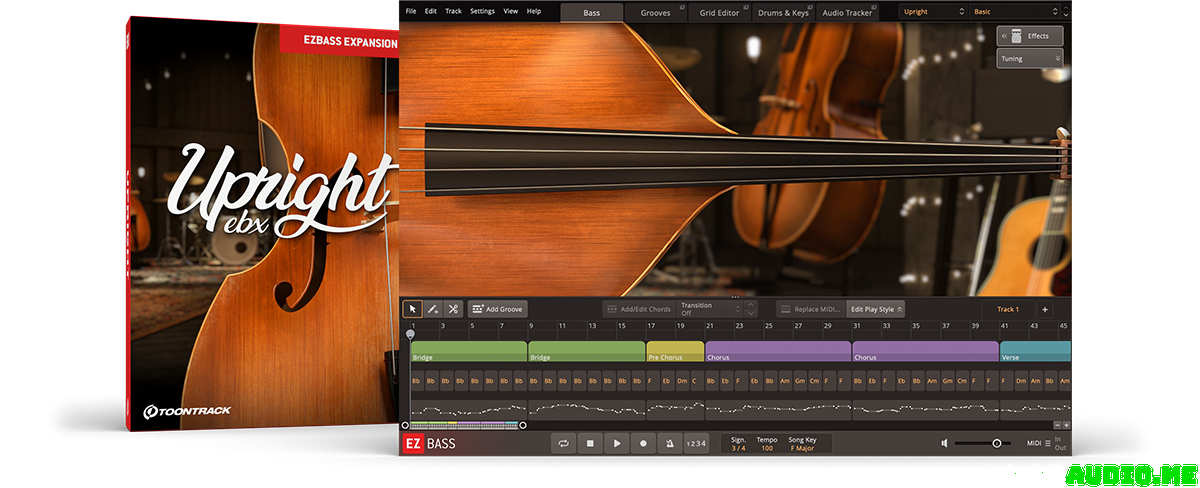The image size is (1200, 488).
Task: Click Replace MIDI button
Action: click(810, 309)
